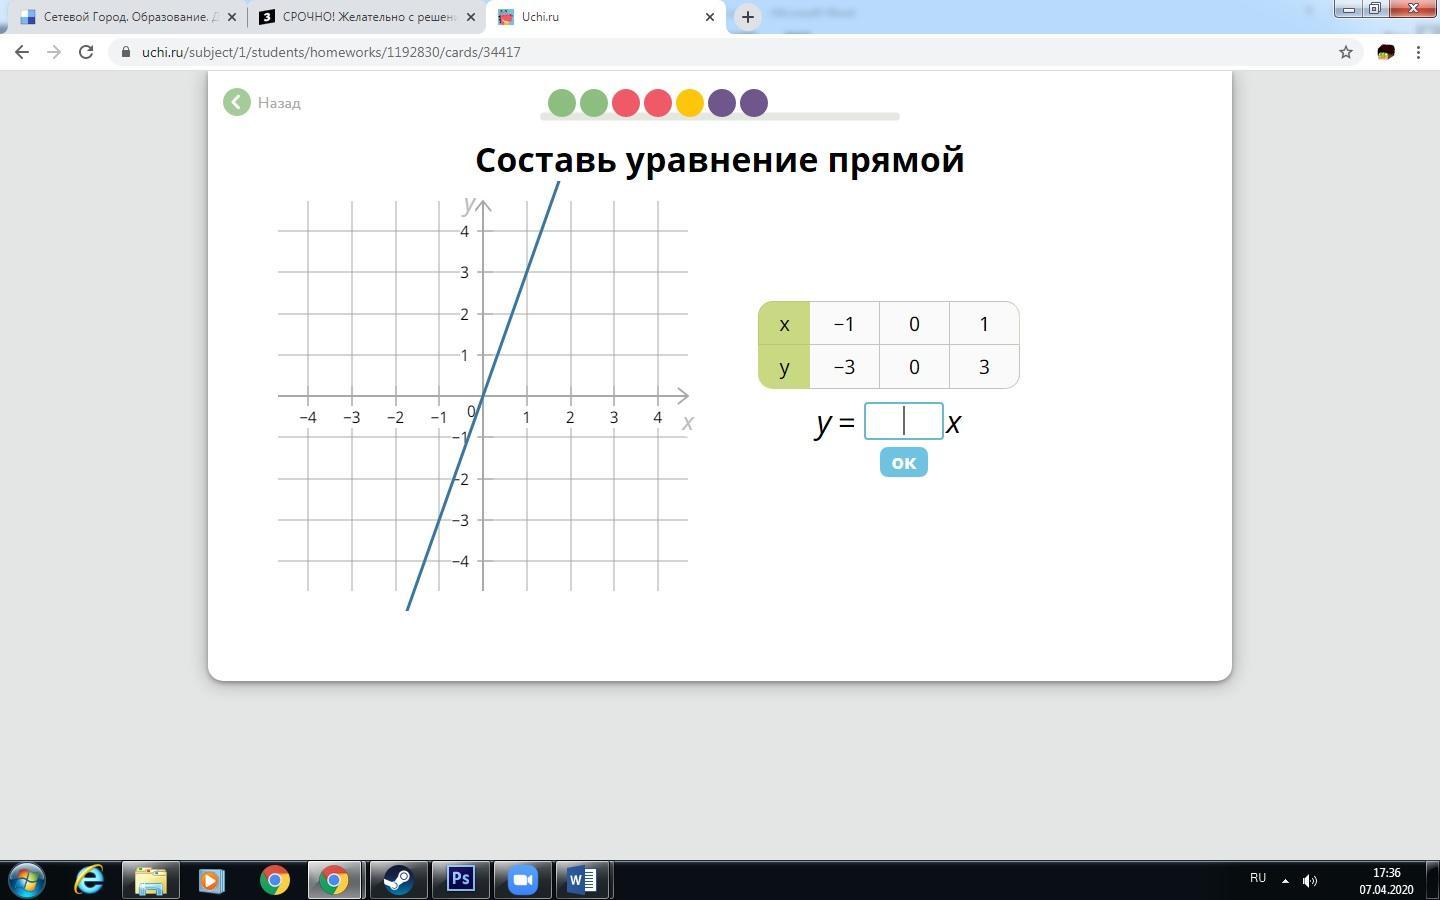Viewport: 1440px width, 900px height.
Task: Focus the slope answer input field
Action: 904,421
